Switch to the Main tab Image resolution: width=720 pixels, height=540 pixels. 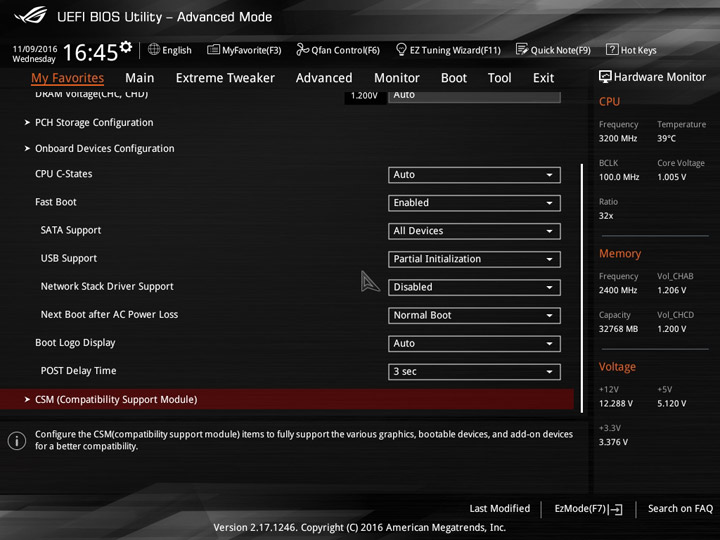coord(140,78)
